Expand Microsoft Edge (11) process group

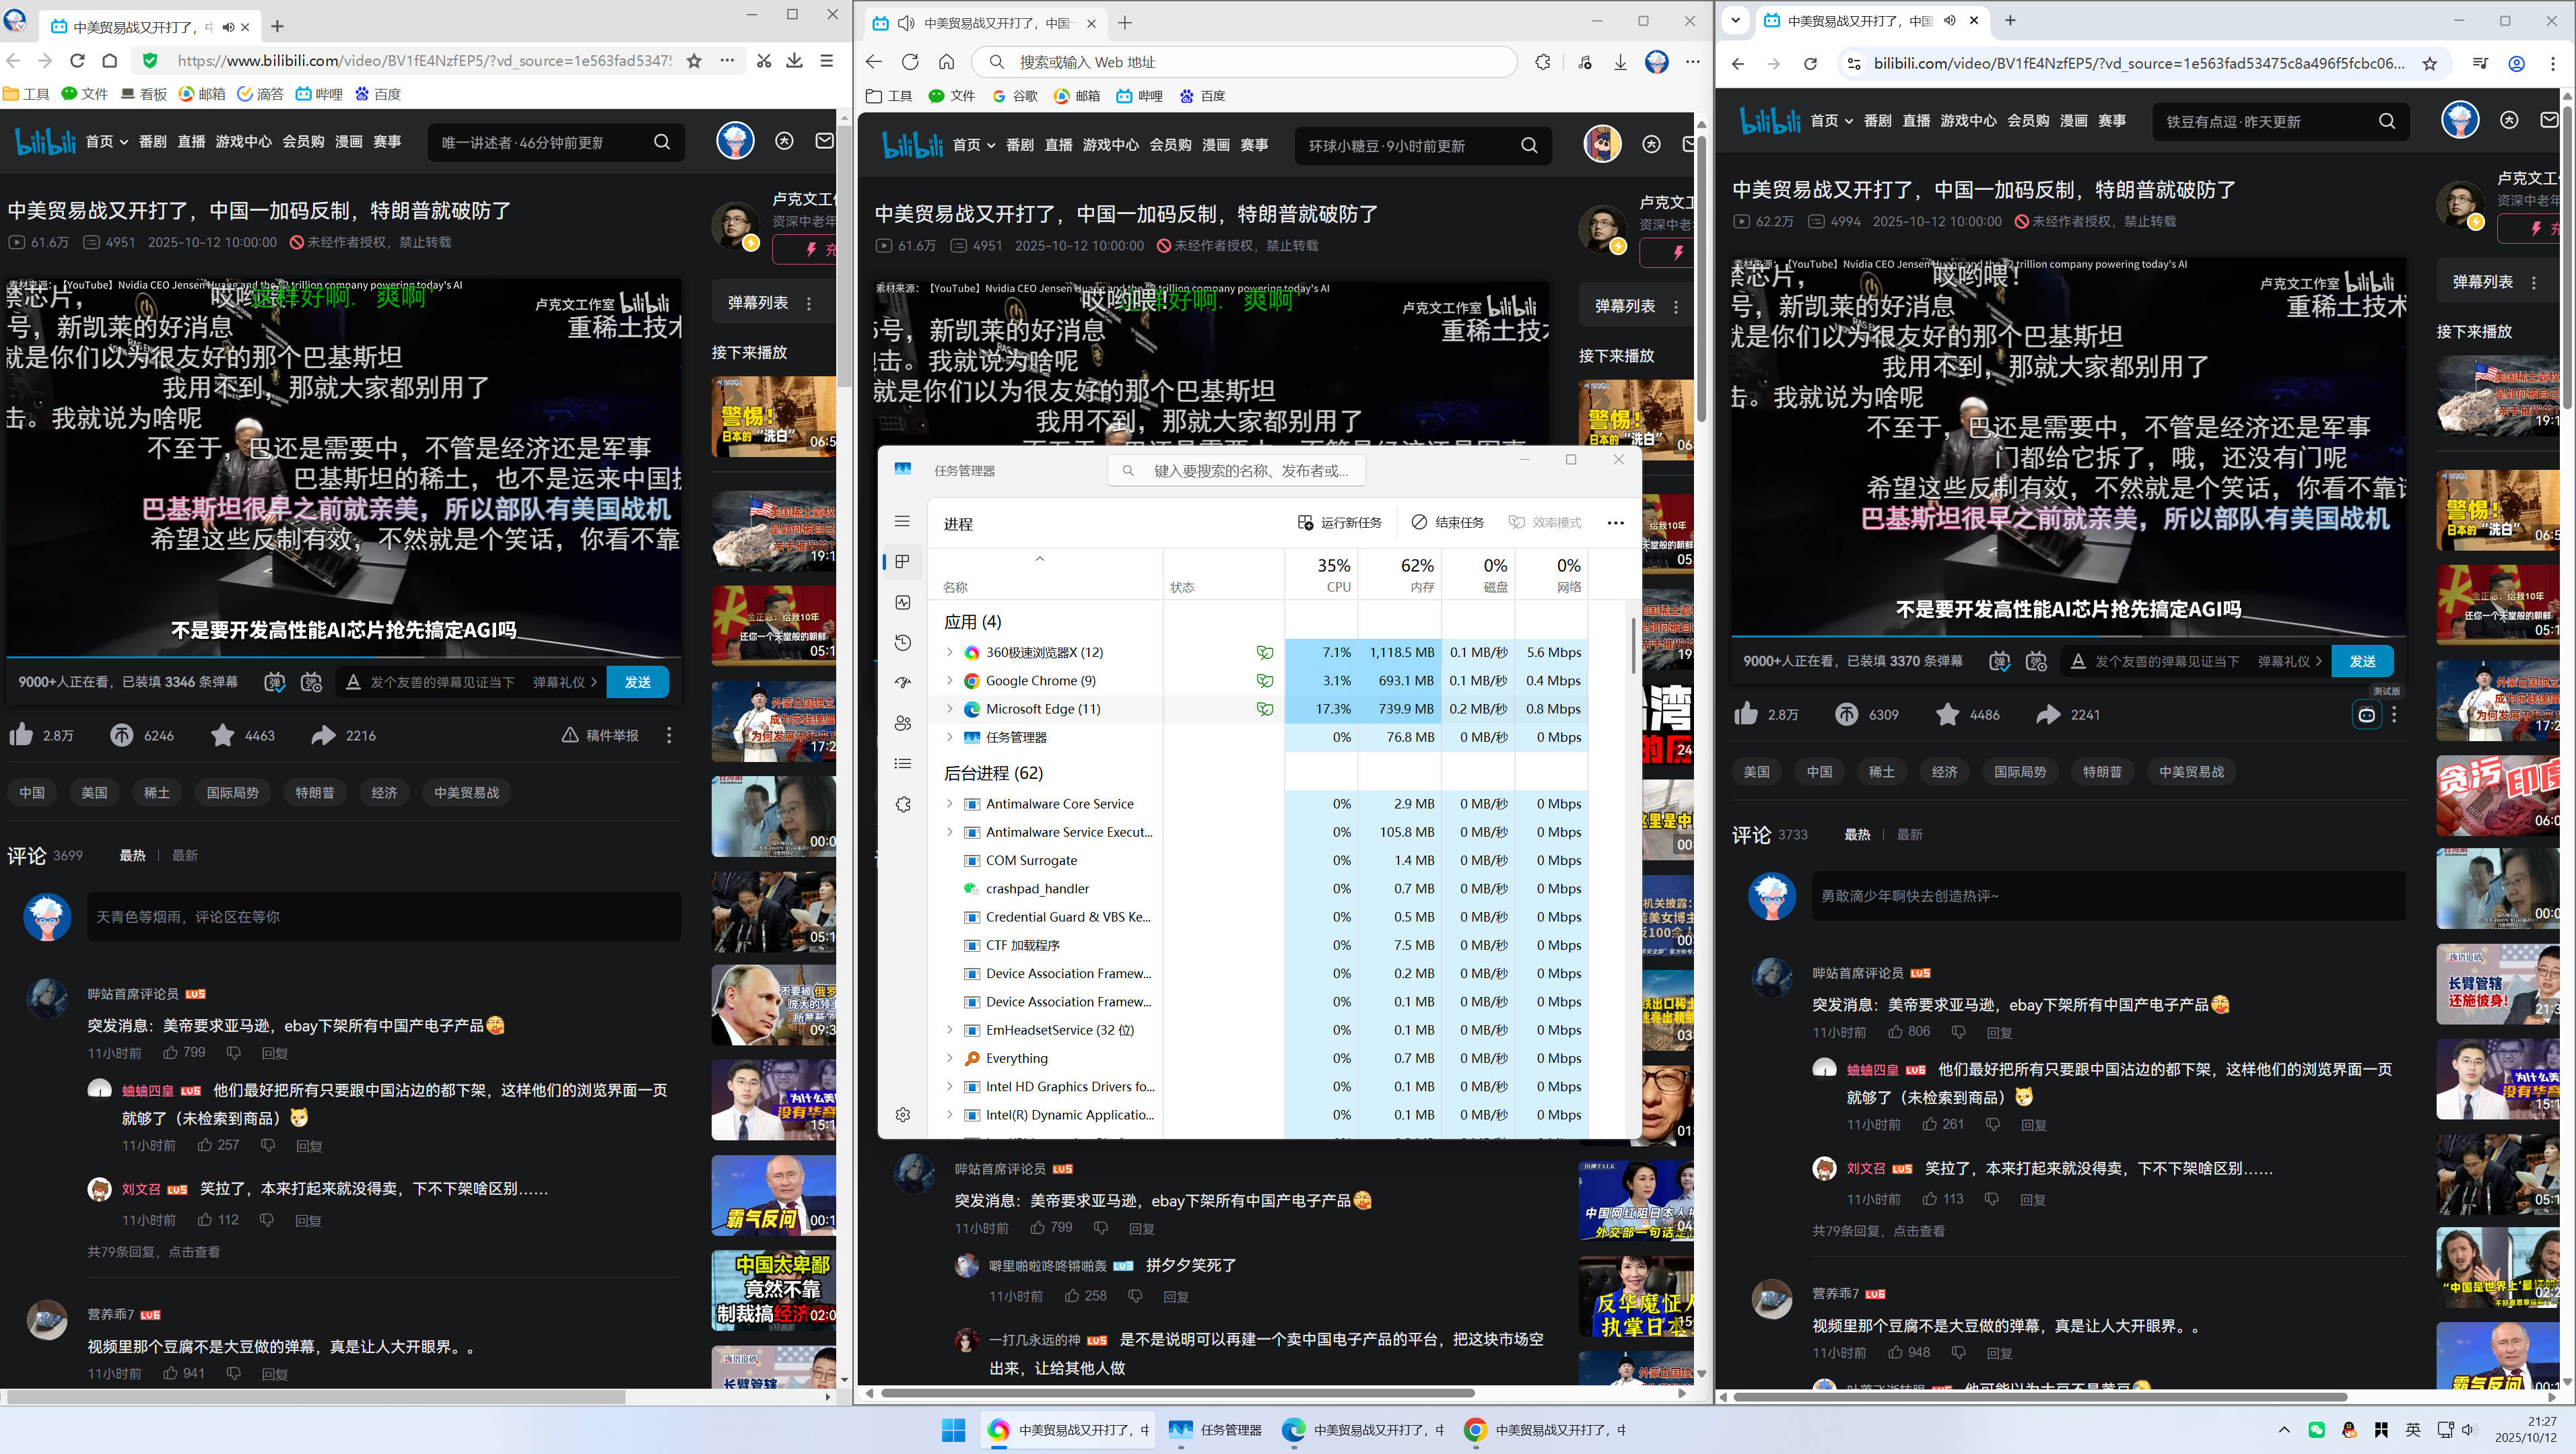point(949,709)
